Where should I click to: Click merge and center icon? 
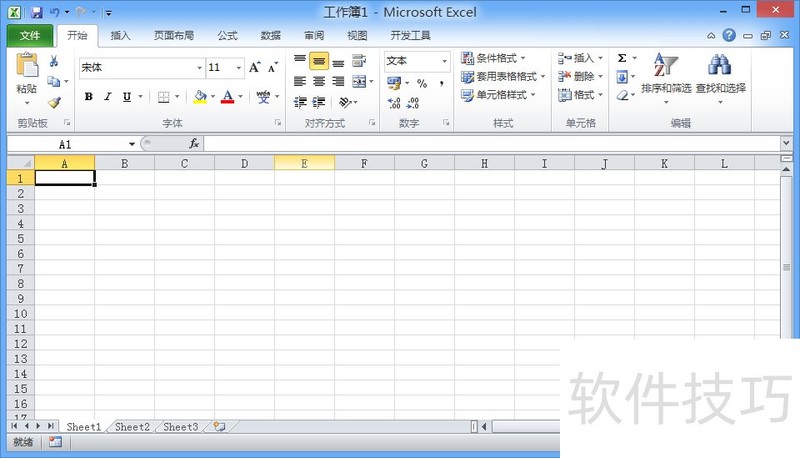point(359,81)
